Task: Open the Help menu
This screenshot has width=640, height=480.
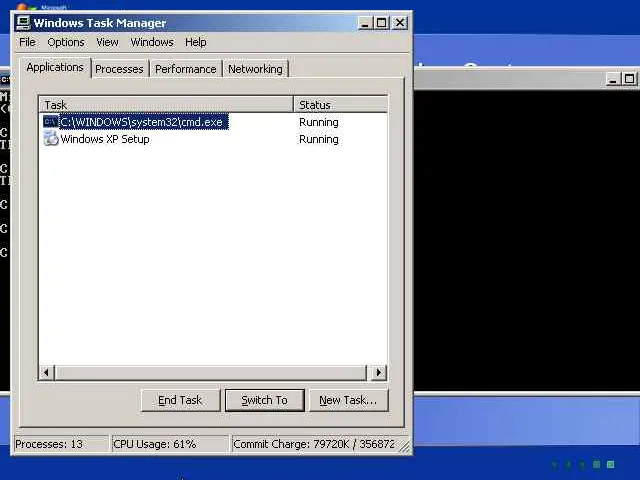Action: (196, 42)
